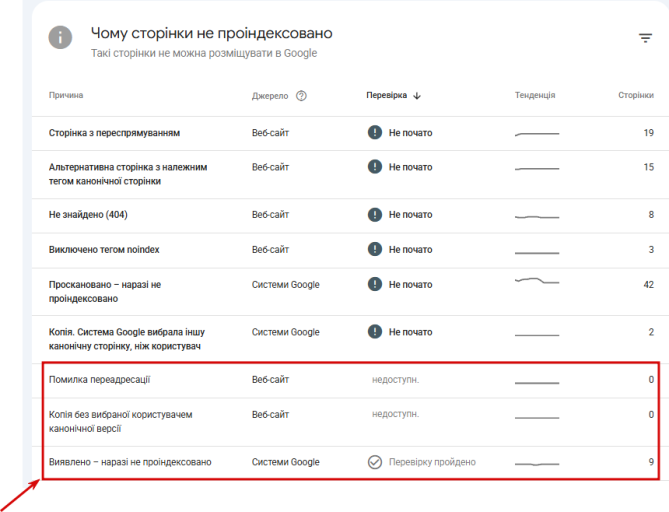The width and height of the screenshot is (669, 512).
Task: Open Проскановано – наразі не проіндексовано reason
Action: click(x=105, y=291)
